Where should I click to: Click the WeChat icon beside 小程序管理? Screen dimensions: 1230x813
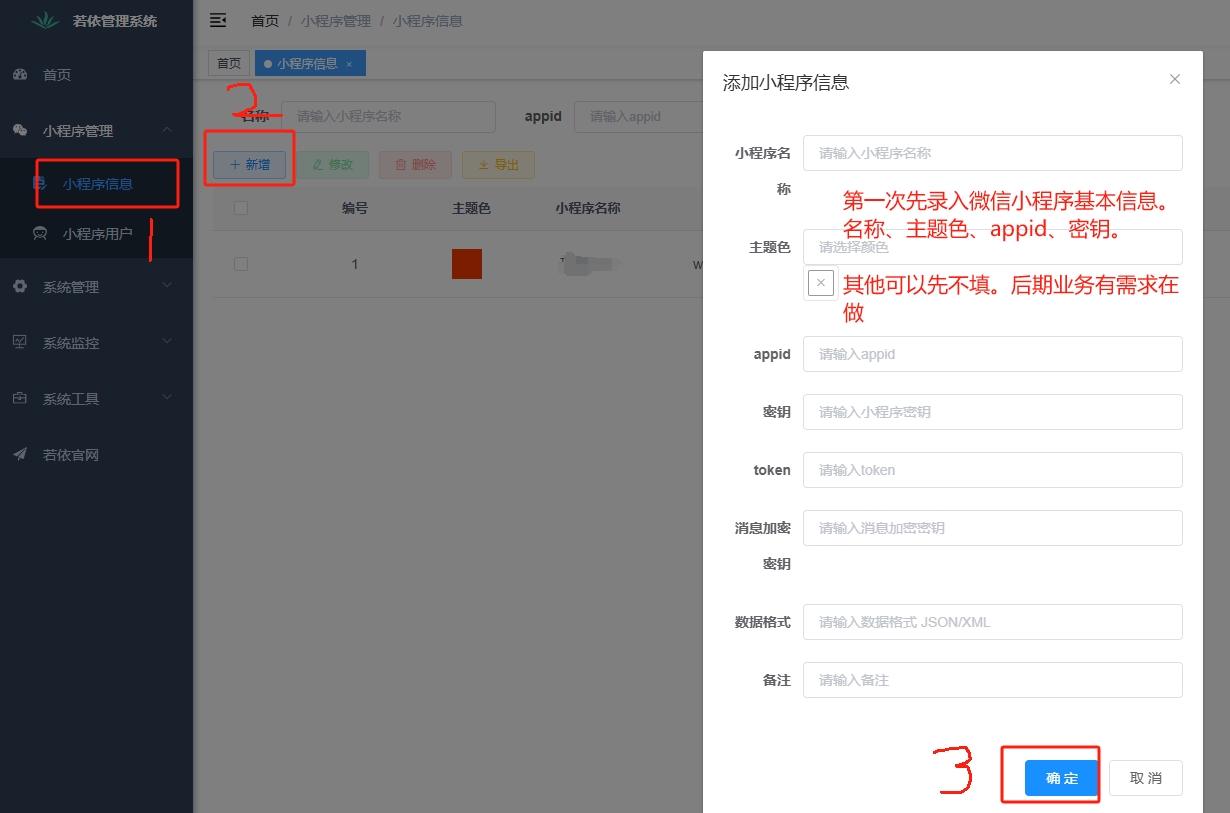[x=20, y=131]
